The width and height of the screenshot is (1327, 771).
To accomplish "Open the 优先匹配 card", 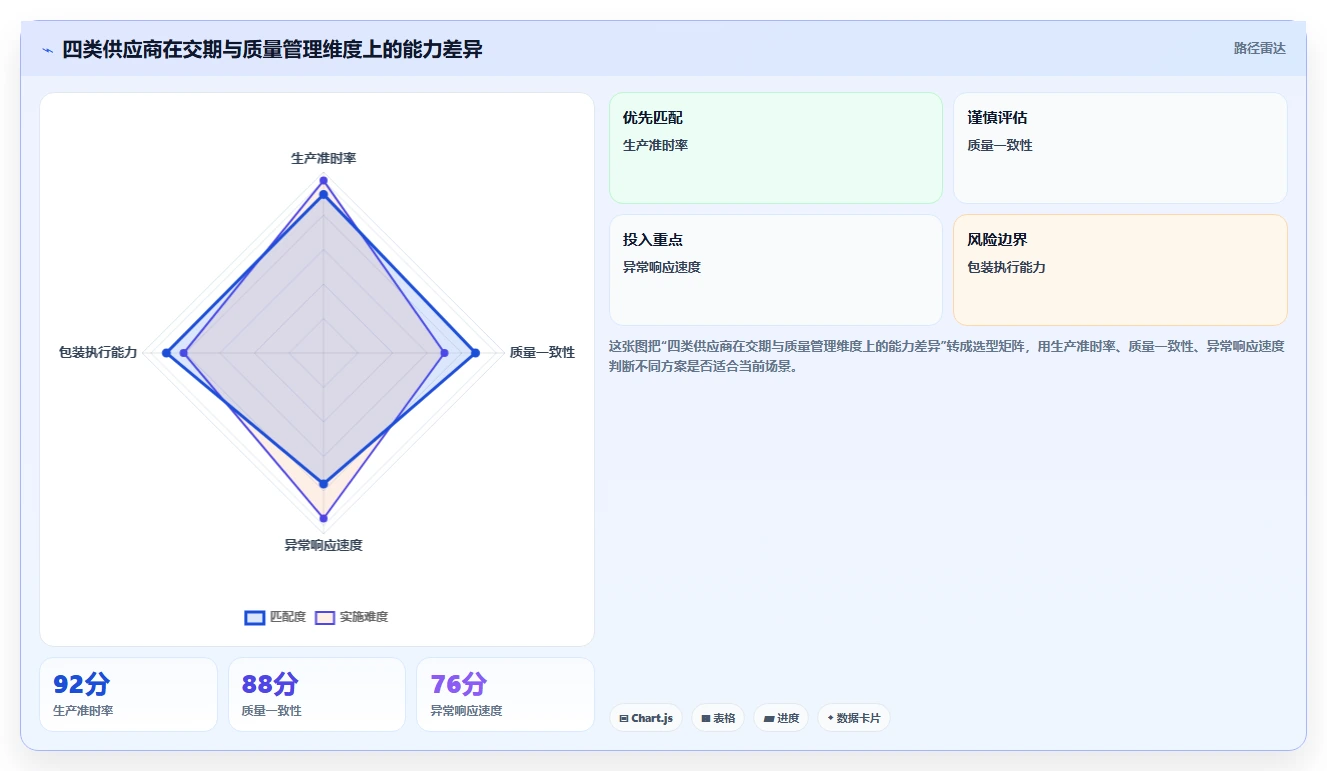I will click(x=776, y=148).
